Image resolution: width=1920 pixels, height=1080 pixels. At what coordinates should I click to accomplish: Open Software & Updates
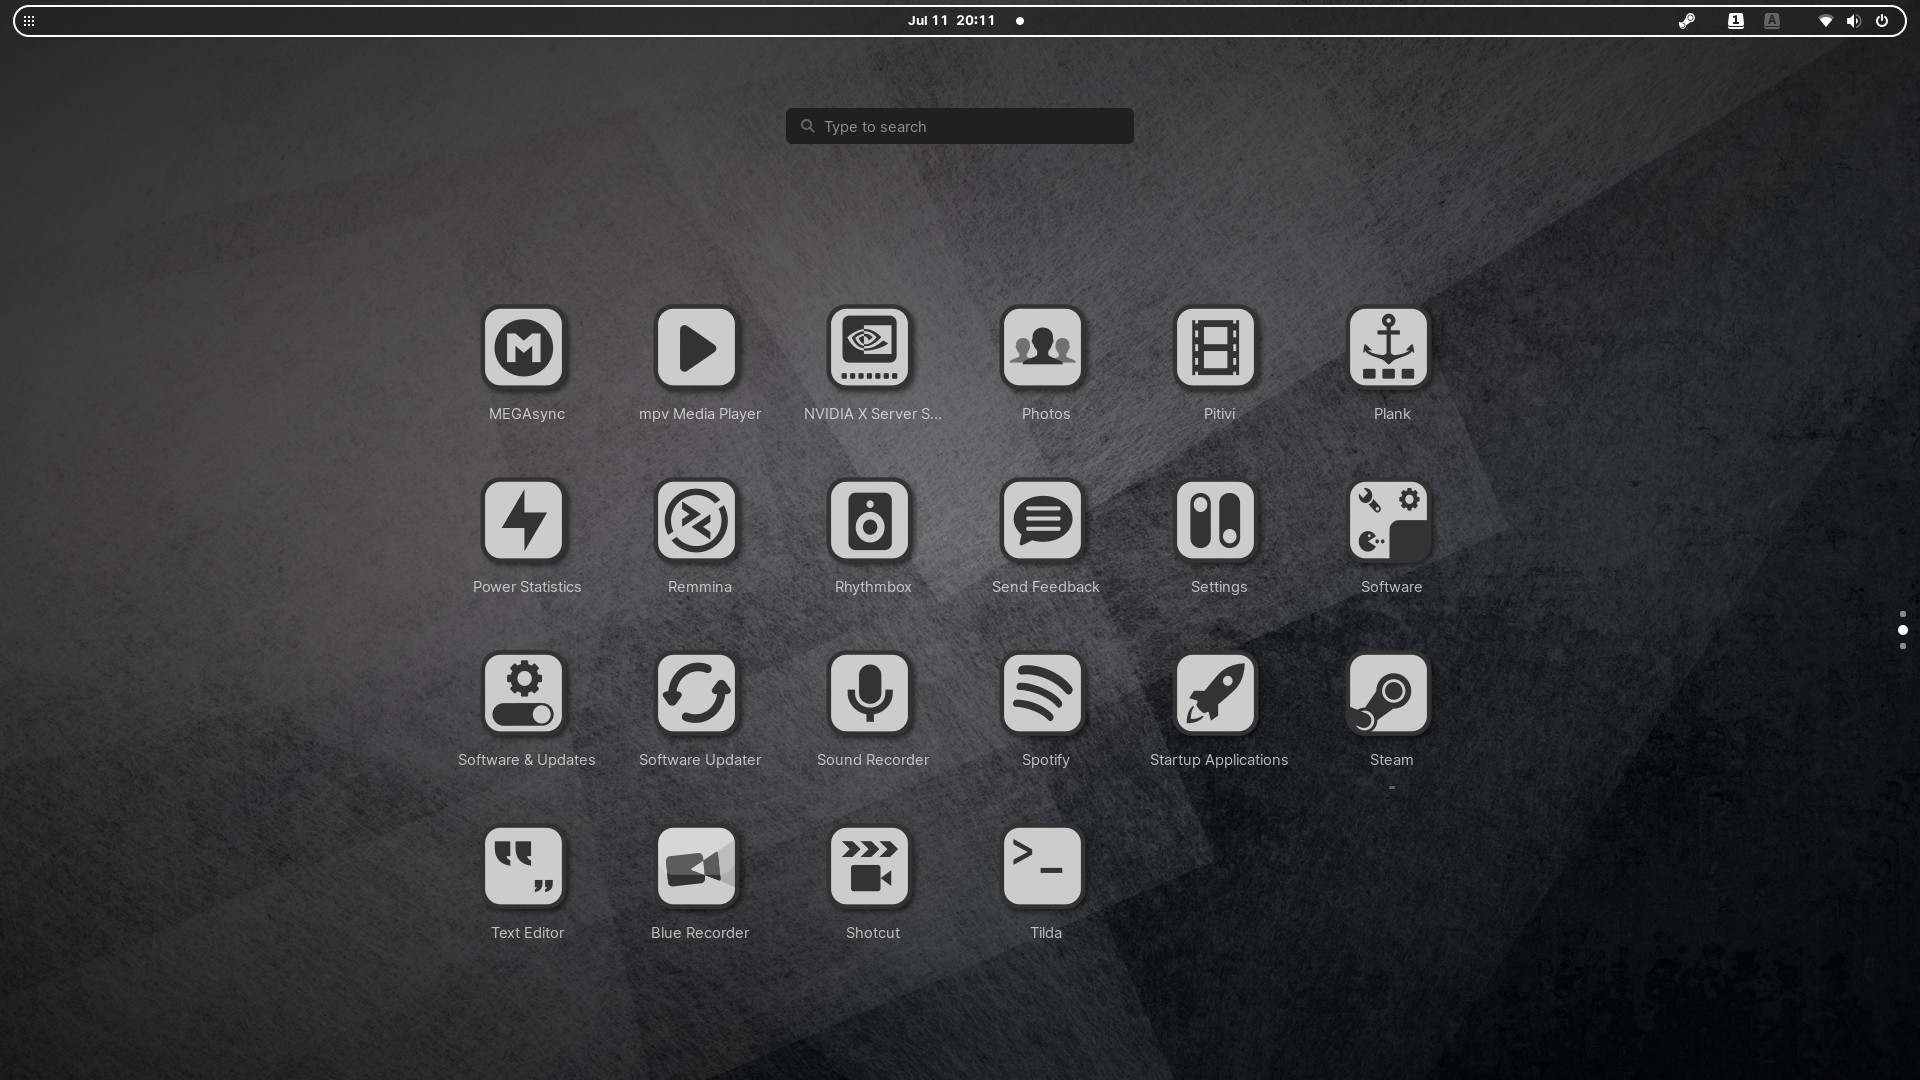pyautogui.click(x=524, y=693)
